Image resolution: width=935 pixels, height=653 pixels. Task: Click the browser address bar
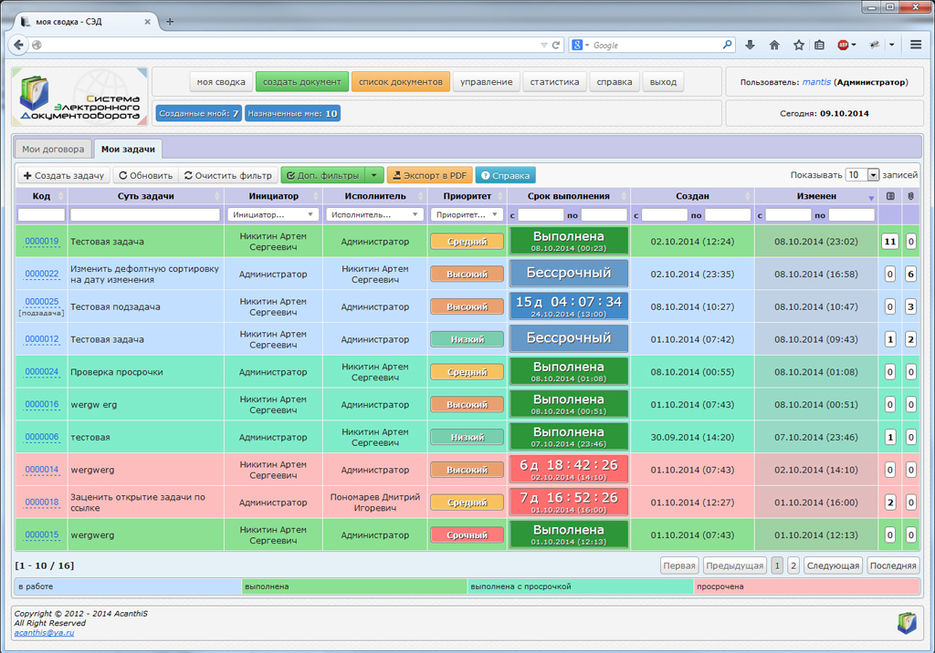coord(286,45)
